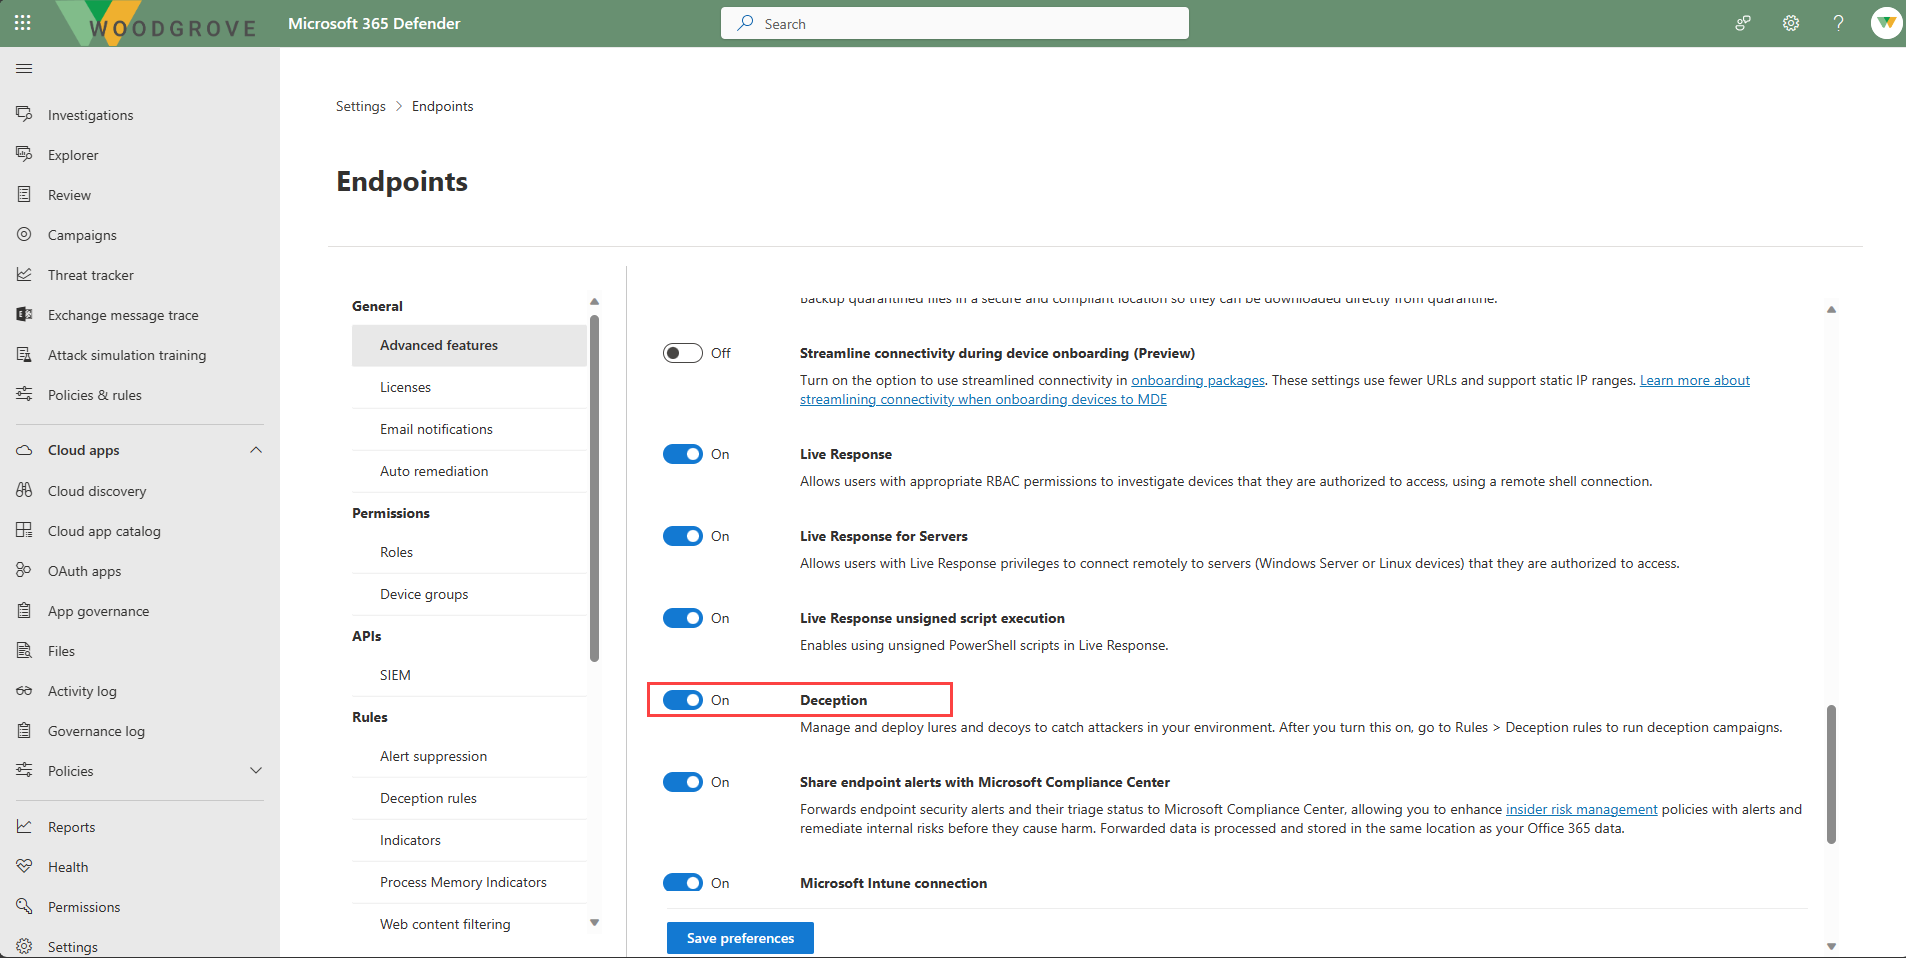Collapse the Cloud apps section chevron
This screenshot has width=1906, height=958.
point(256,450)
